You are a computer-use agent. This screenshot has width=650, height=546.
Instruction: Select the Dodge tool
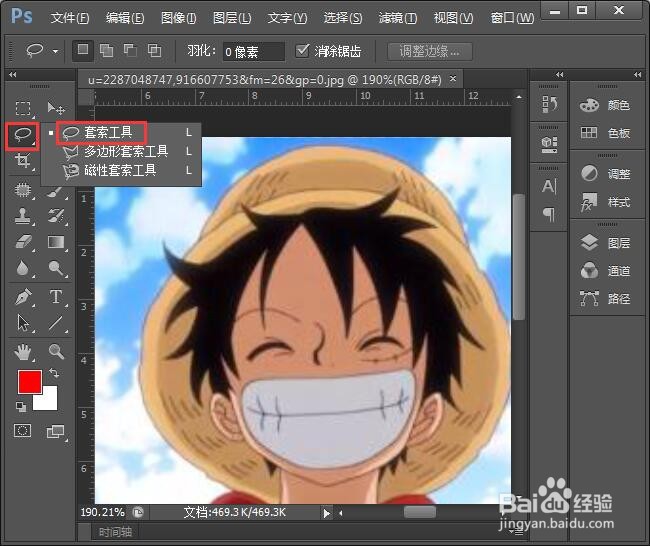point(56,268)
